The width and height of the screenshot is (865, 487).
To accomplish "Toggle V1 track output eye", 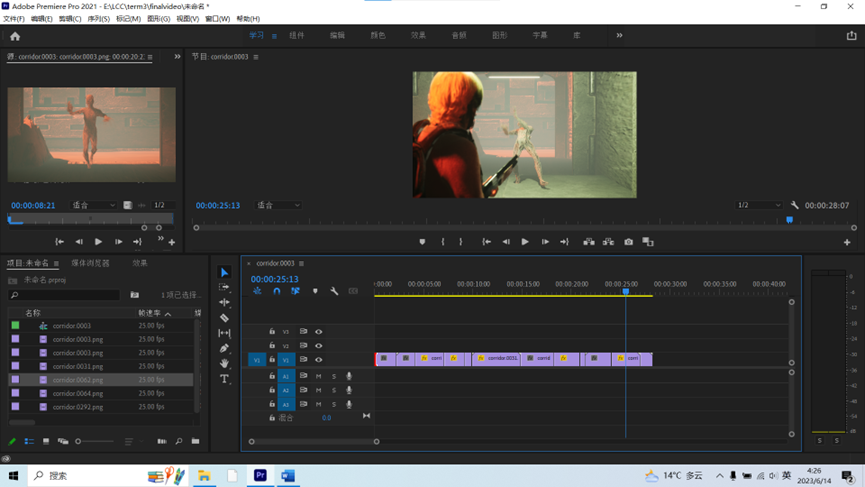I will click(x=318, y=359).
